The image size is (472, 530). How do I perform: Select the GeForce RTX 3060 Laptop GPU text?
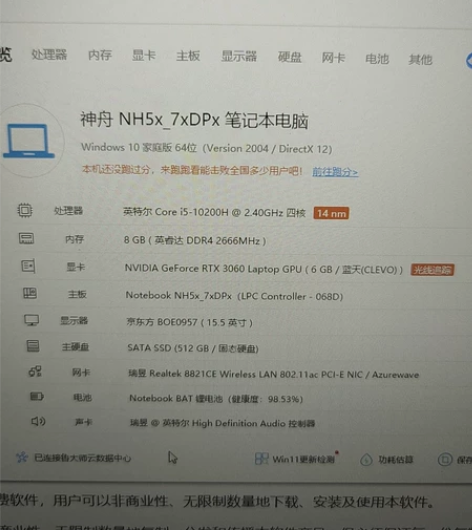pos(264,269)
